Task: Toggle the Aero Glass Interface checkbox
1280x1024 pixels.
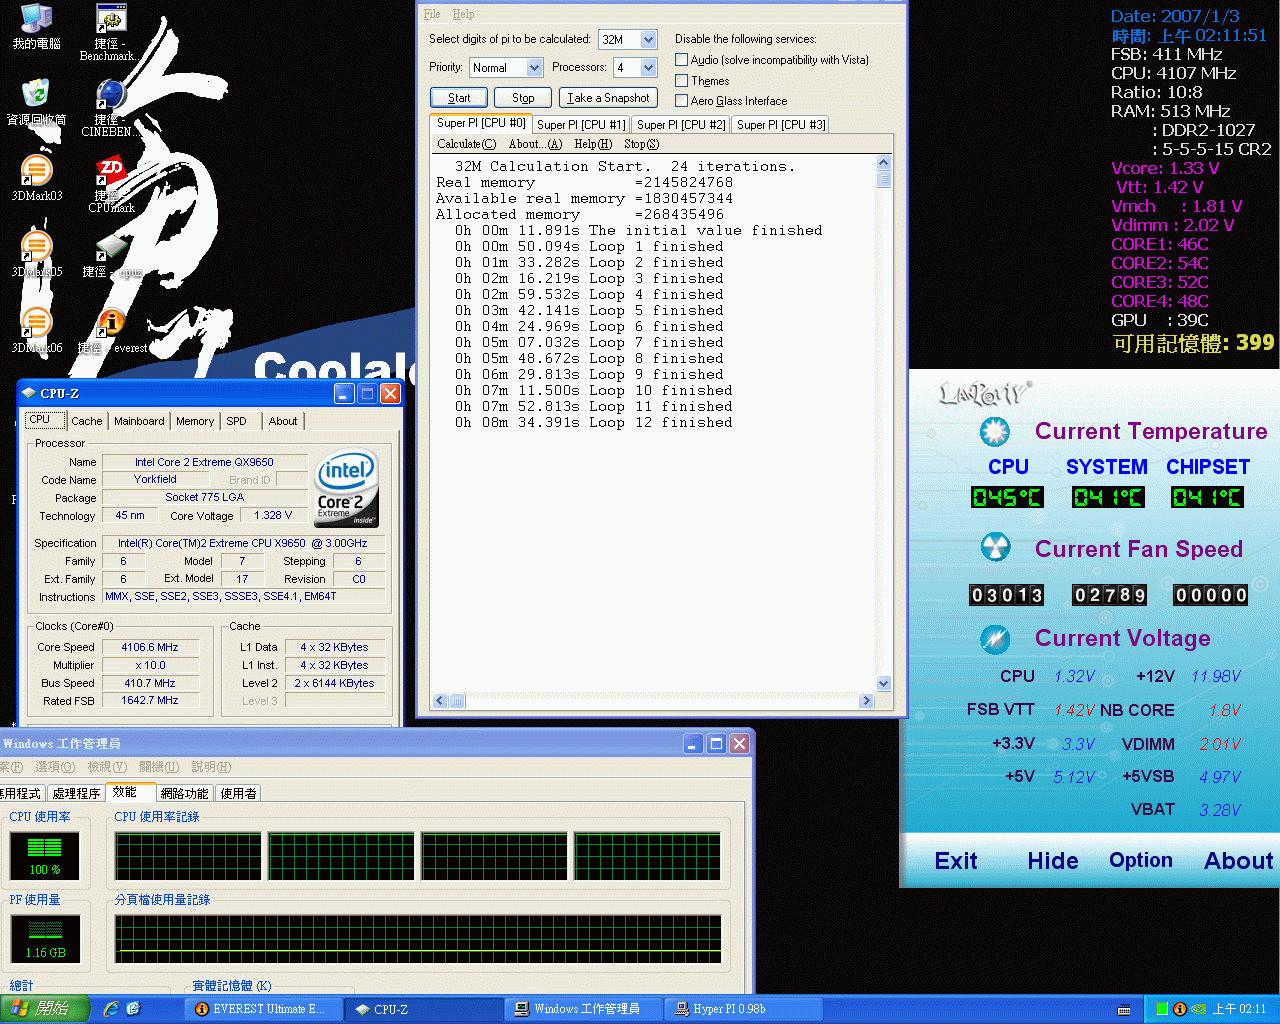Action: tap(681, 100)
